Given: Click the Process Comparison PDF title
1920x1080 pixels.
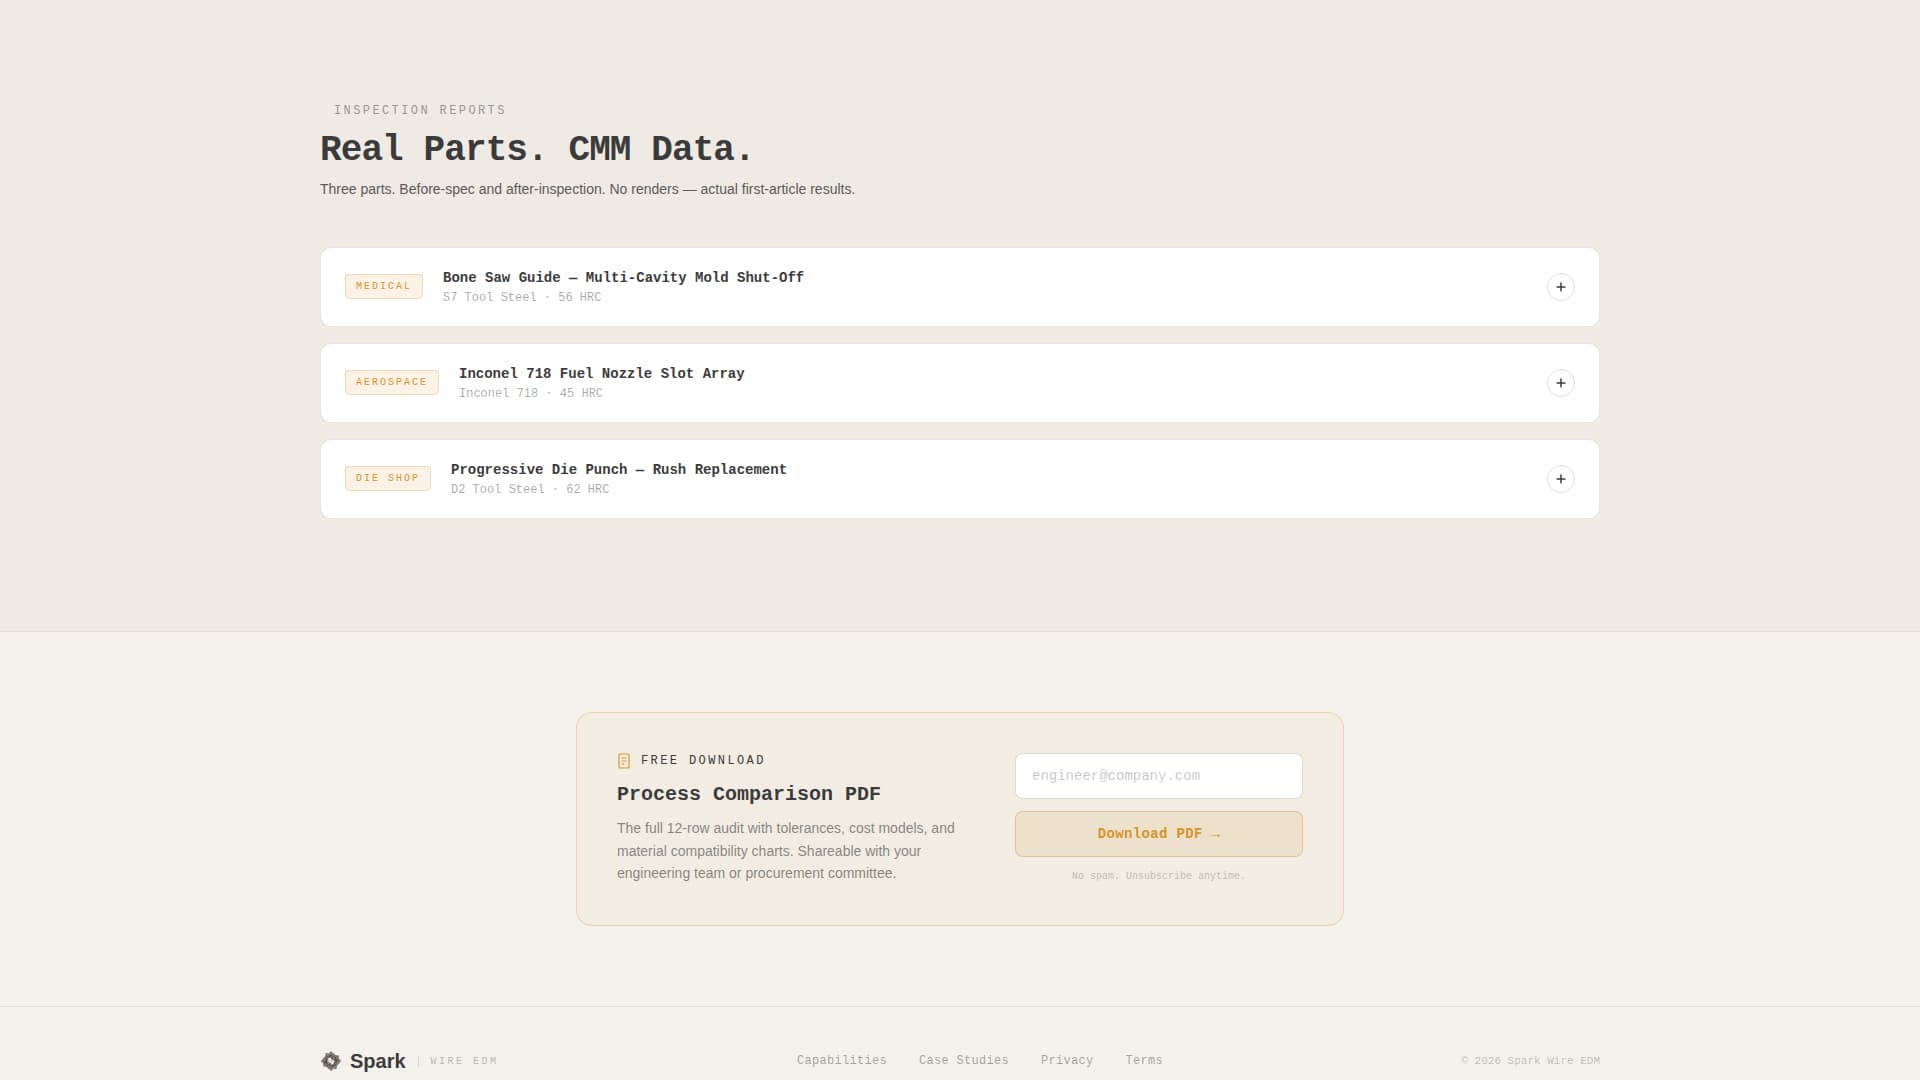Looking at the screenshot, I should tap(749, 793).
